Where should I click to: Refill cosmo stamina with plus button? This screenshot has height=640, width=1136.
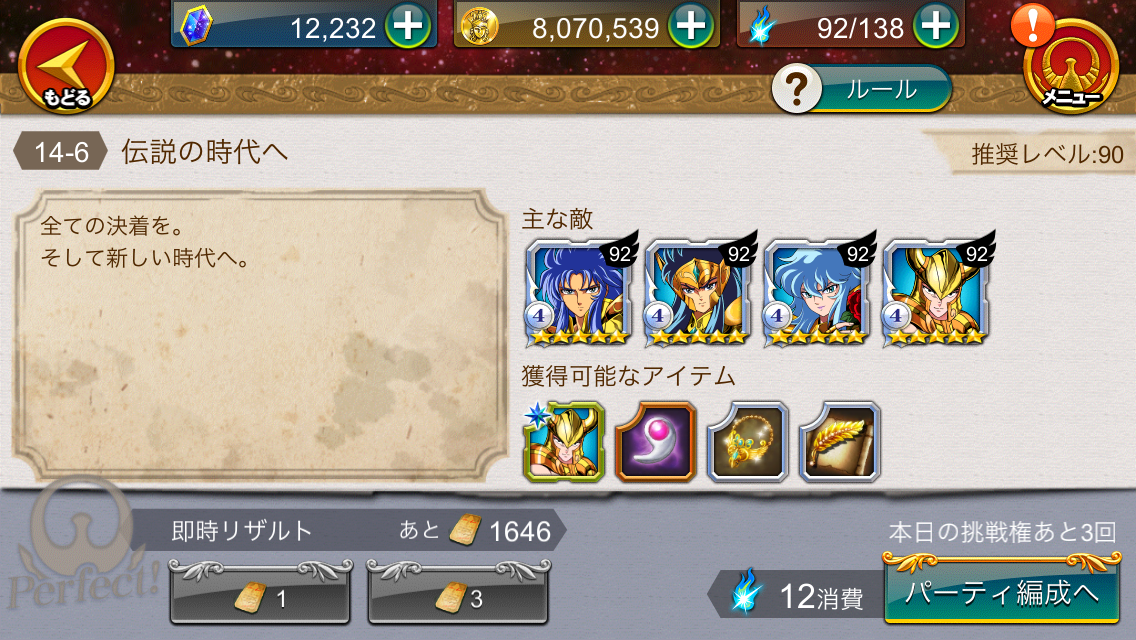[x=936, y=25]
